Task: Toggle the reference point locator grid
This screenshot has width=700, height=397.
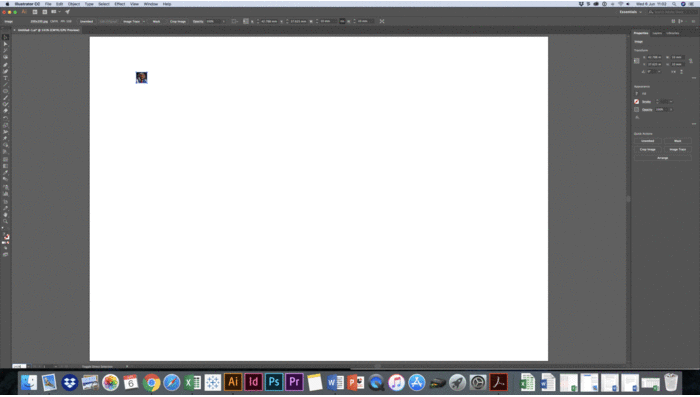Action: [x=637, y=61]
